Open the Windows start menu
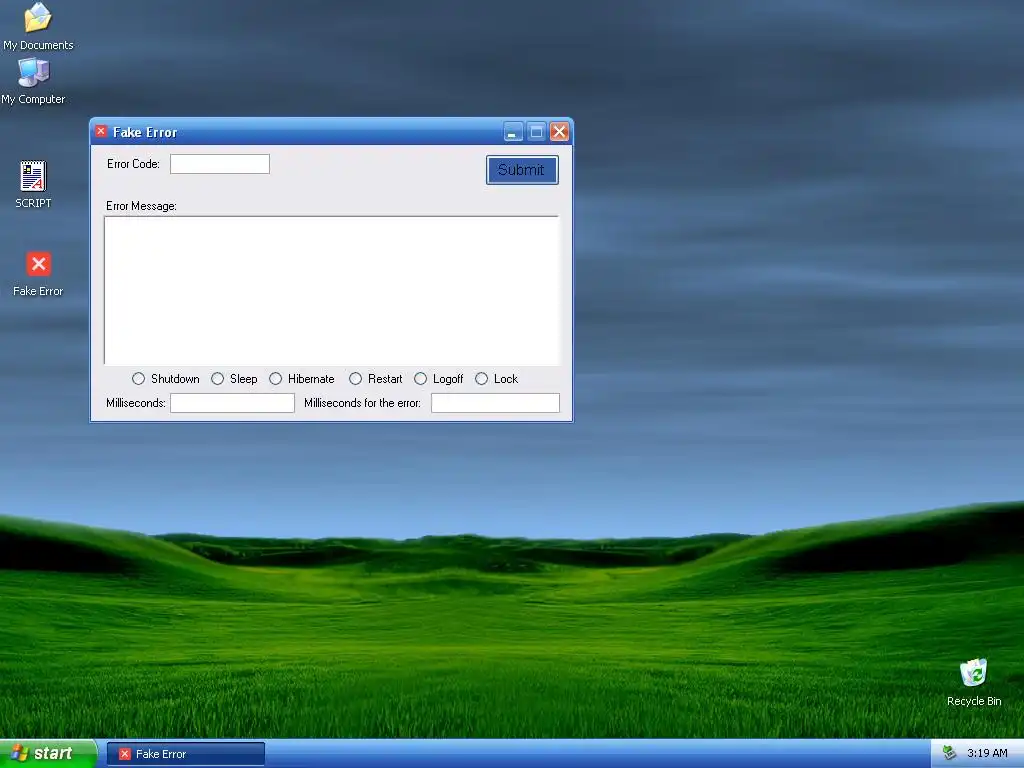The width and height of the screenshot is (1024, 768). 47,754
